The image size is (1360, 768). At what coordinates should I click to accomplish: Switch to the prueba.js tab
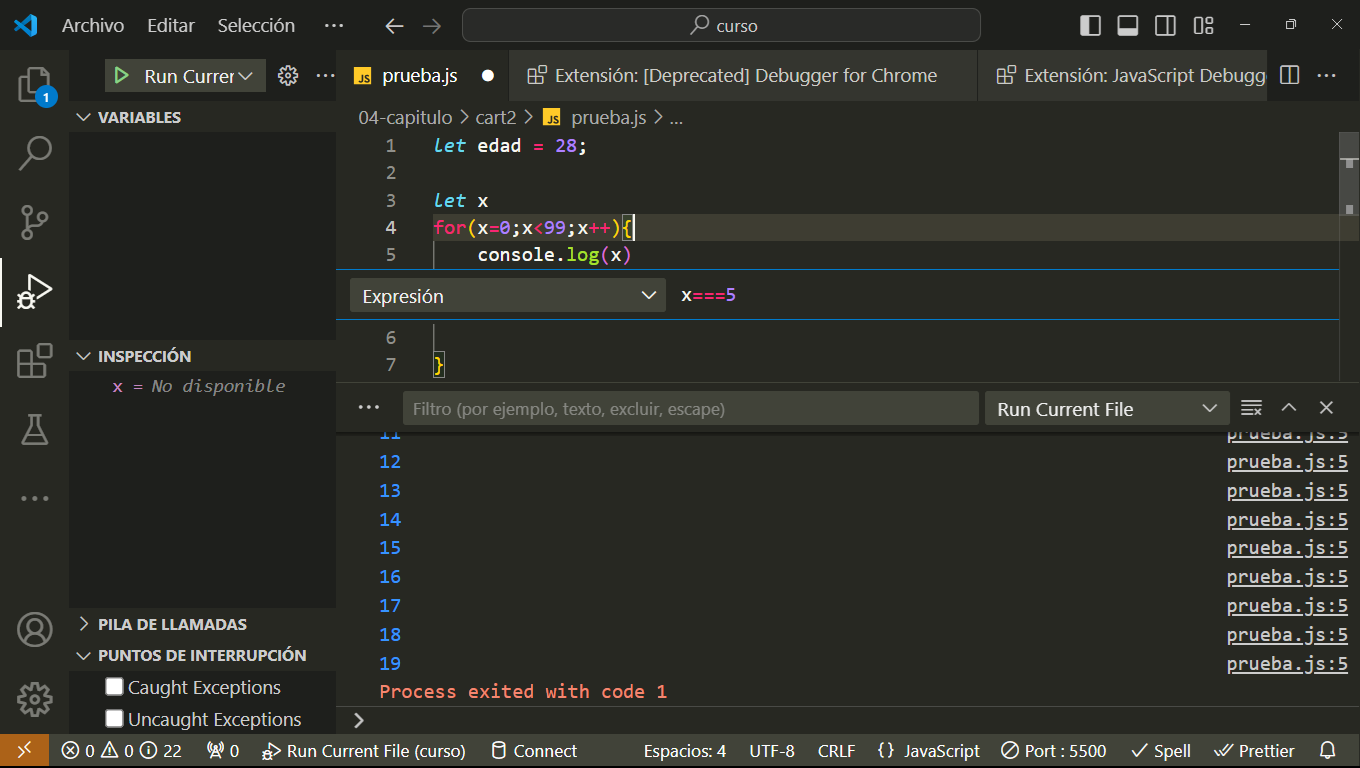click(419, 76)
